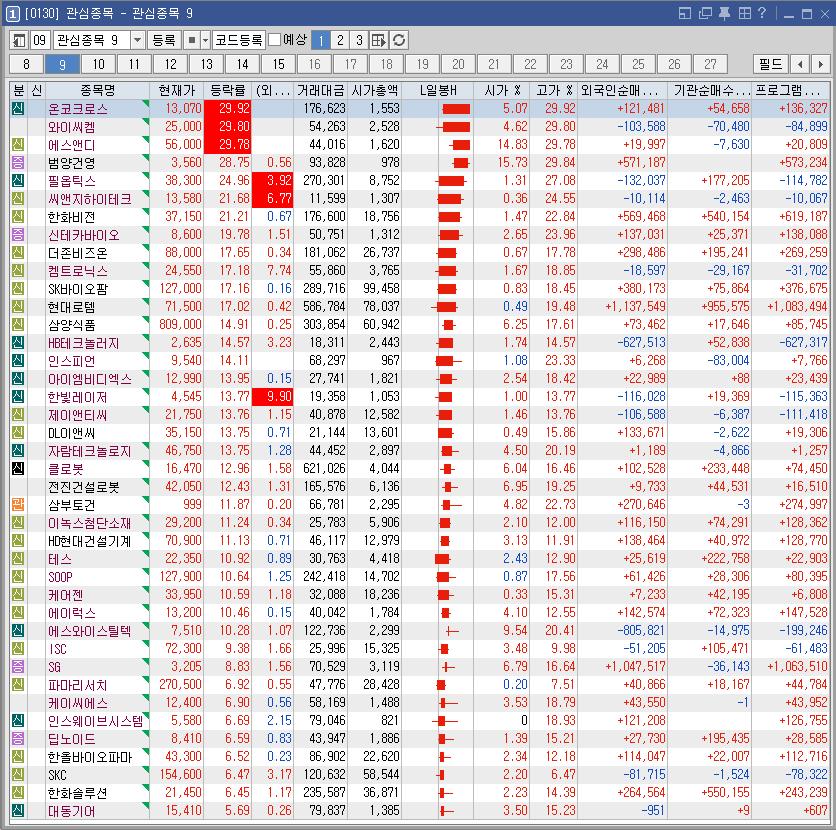836x830 pixels.
Task: Select the SOOP stock name
Action: pos(60,577)
